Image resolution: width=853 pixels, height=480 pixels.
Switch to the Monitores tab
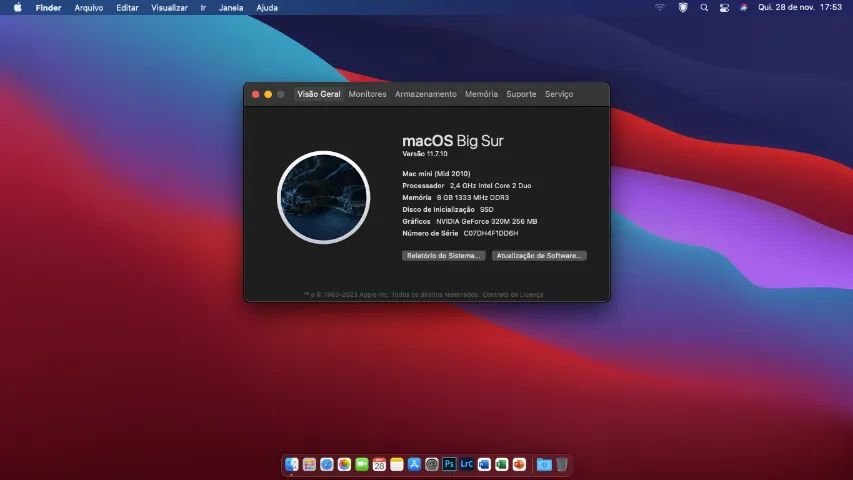[x=367, y=94]
